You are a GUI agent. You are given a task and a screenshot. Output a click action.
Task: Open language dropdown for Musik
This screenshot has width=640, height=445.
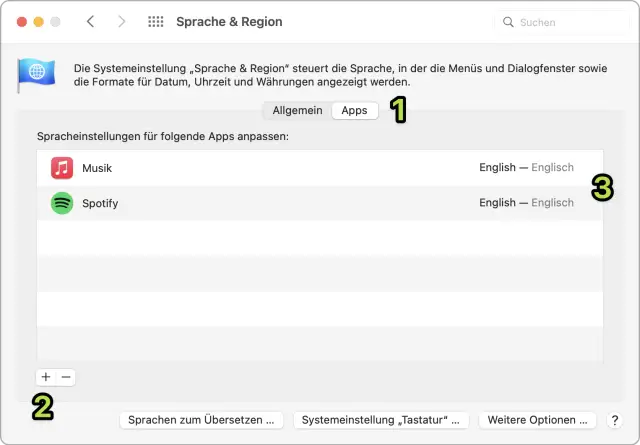click(526, 168)
